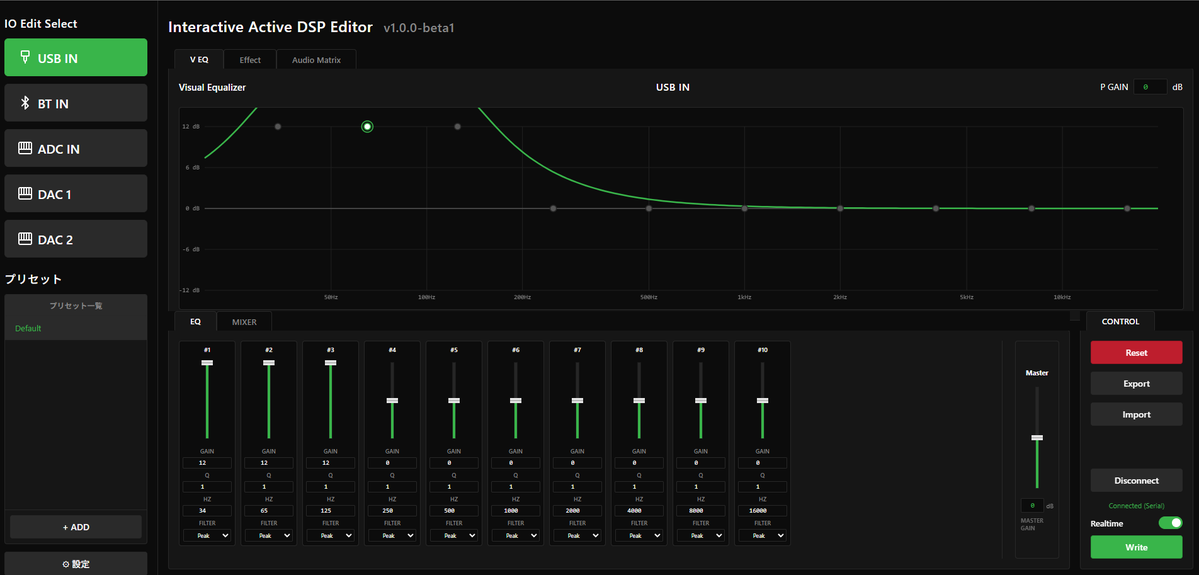The image size is (1199, 575).
Task: Select the DAC 2 output
Action: 76,239
